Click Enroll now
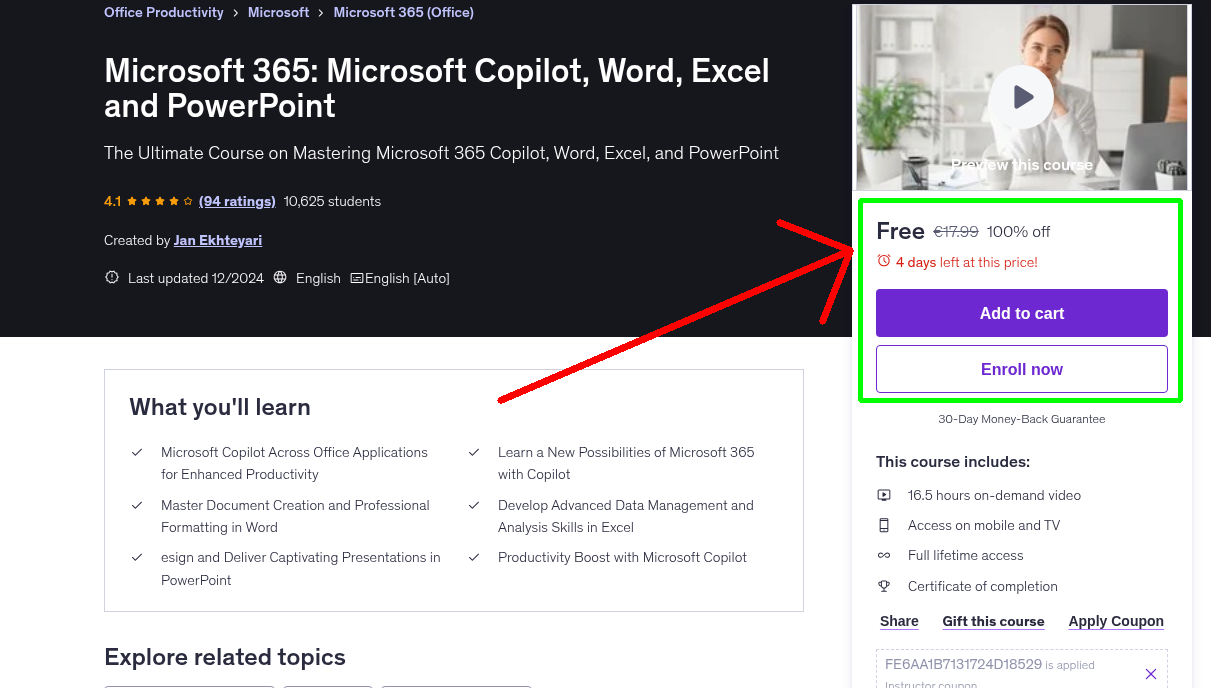This screenshot has width=1211, height=688. click(1021, 368)
